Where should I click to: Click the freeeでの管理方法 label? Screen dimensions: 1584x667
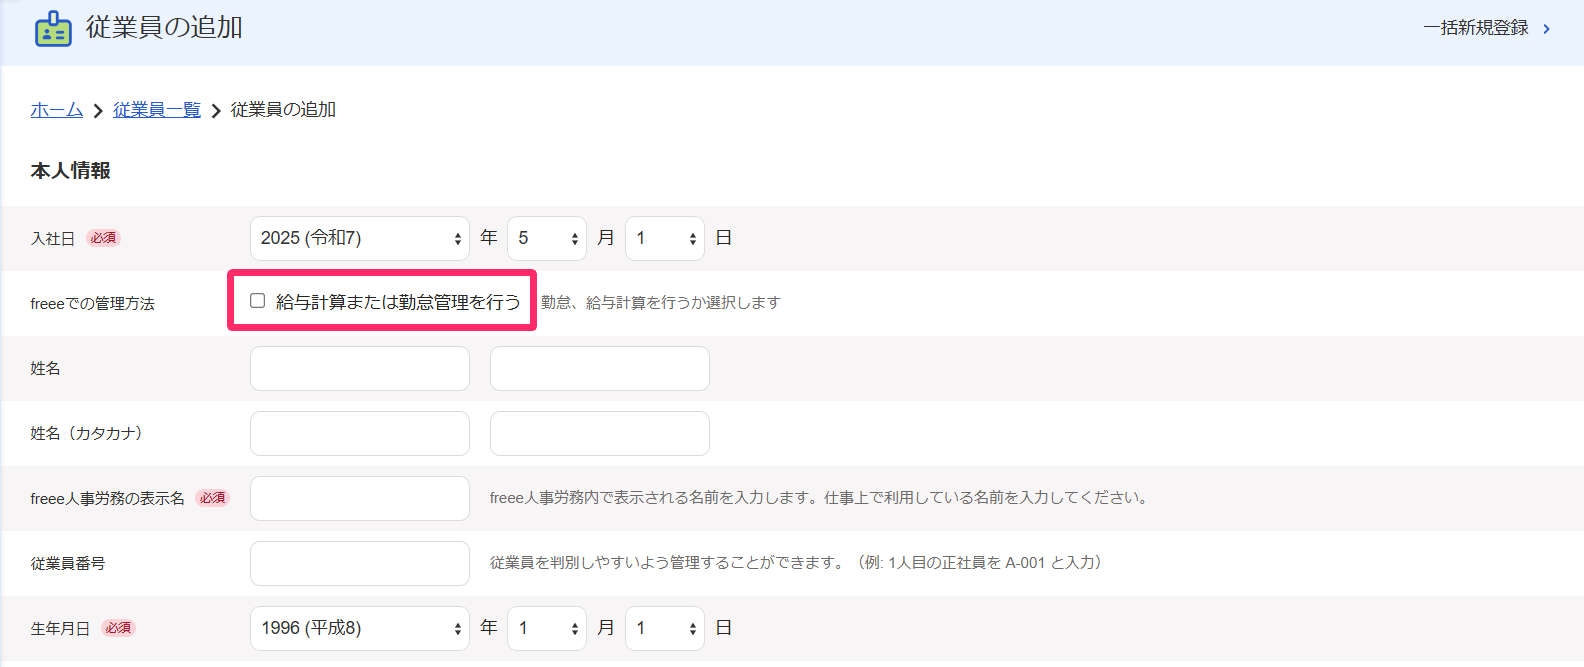(93, 304)
